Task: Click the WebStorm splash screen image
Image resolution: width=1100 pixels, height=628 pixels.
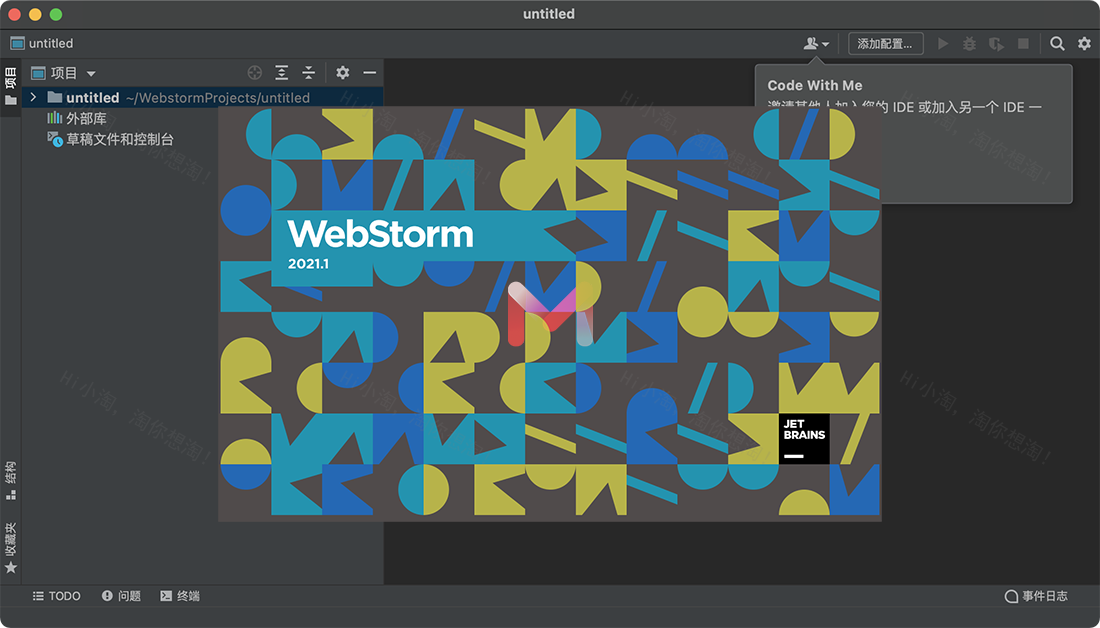Action: tap(550, 314)
